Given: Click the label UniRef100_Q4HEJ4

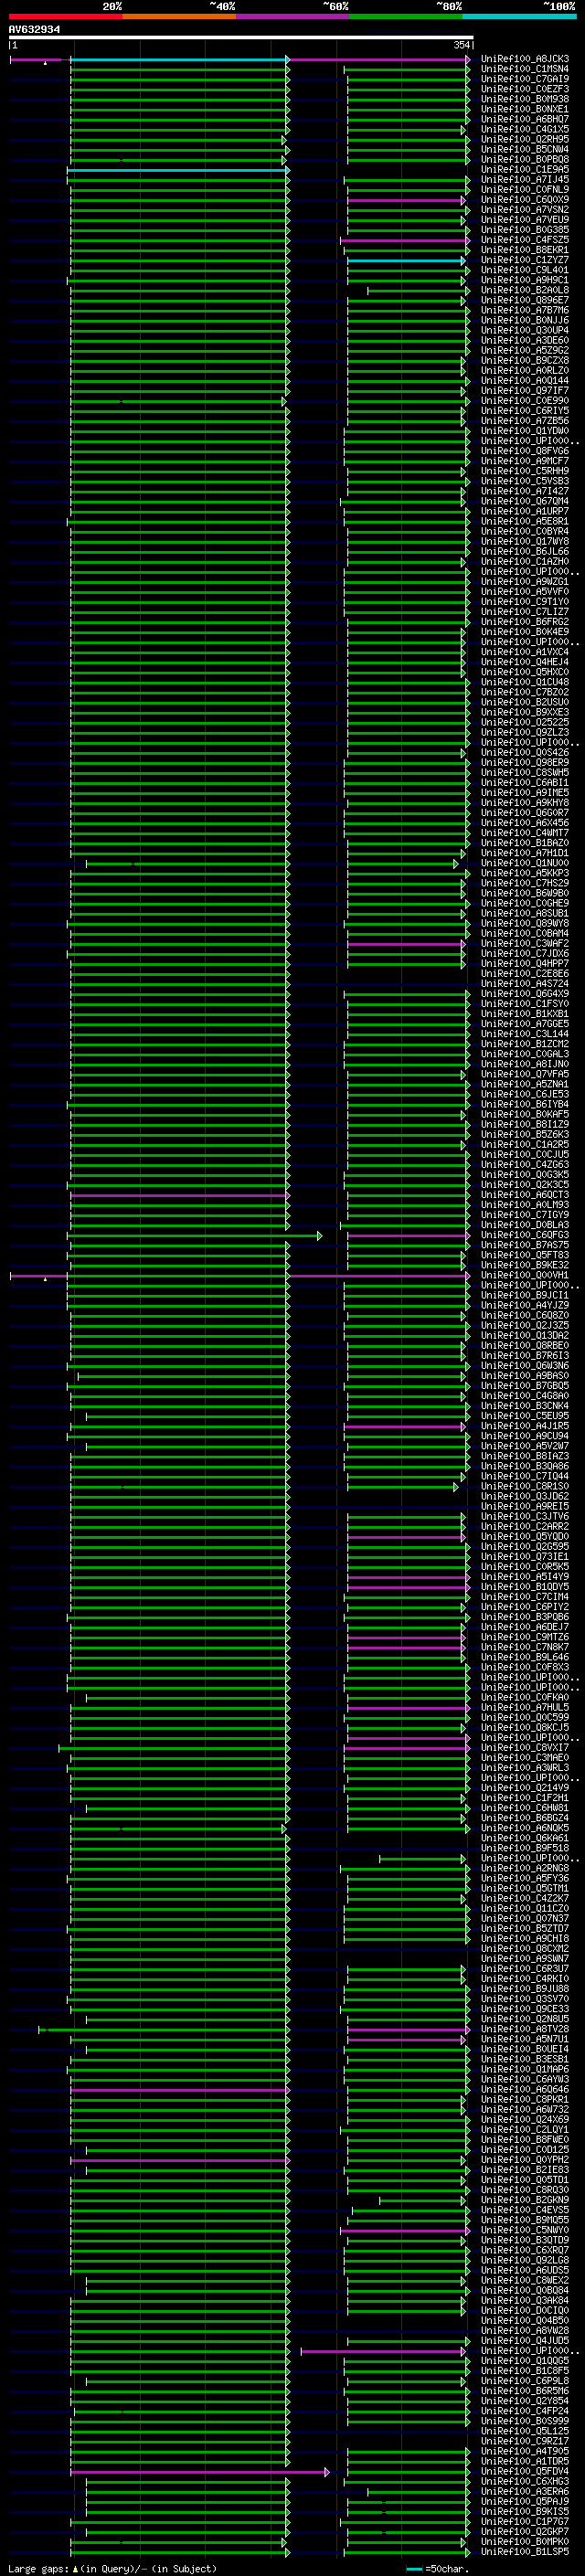Looking at the screenshot, I should click(x=525, y=662).
